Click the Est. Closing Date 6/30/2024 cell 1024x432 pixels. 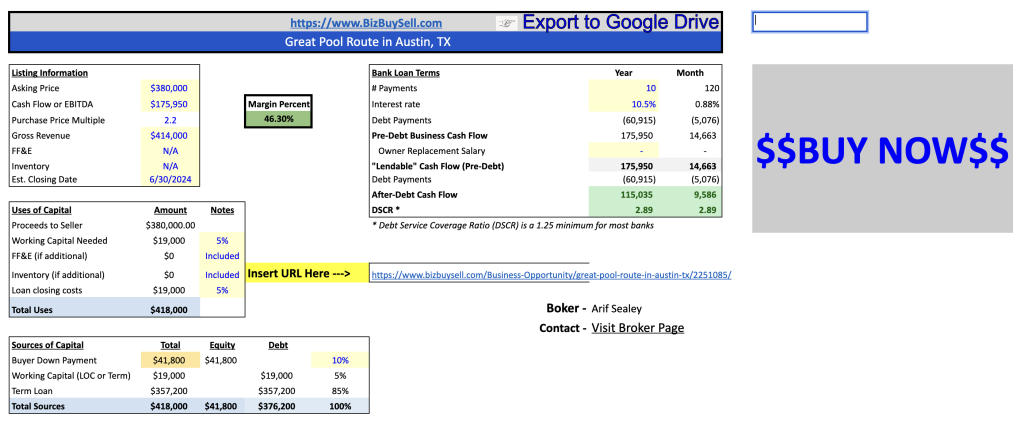pyautogui.click(x=170, y=180)
